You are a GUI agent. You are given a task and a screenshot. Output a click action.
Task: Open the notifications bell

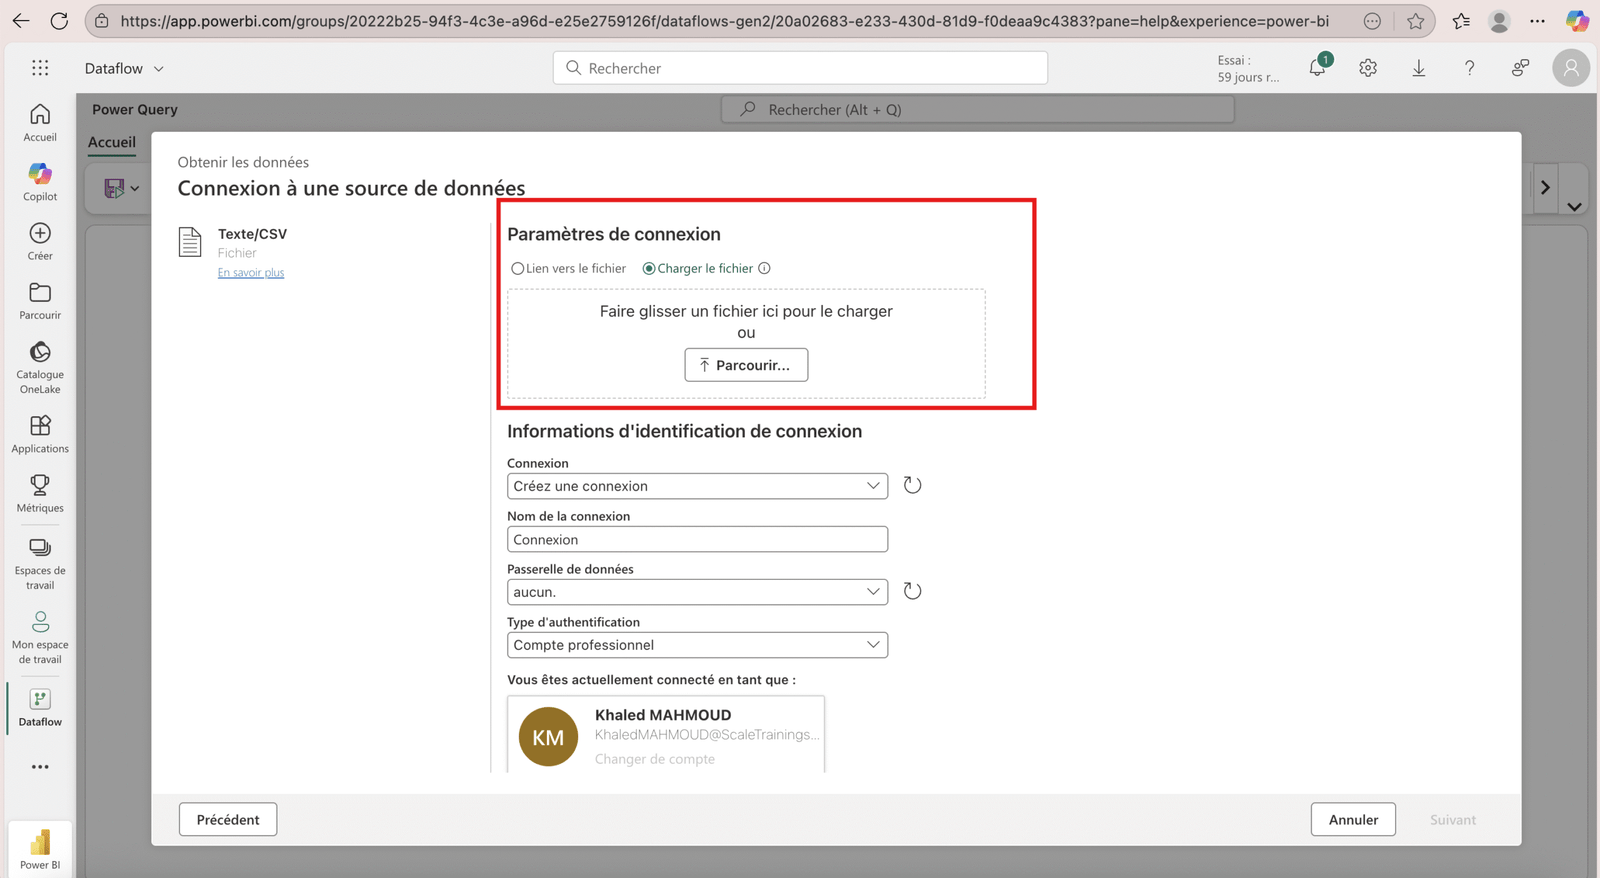(x=1318, y=68)
